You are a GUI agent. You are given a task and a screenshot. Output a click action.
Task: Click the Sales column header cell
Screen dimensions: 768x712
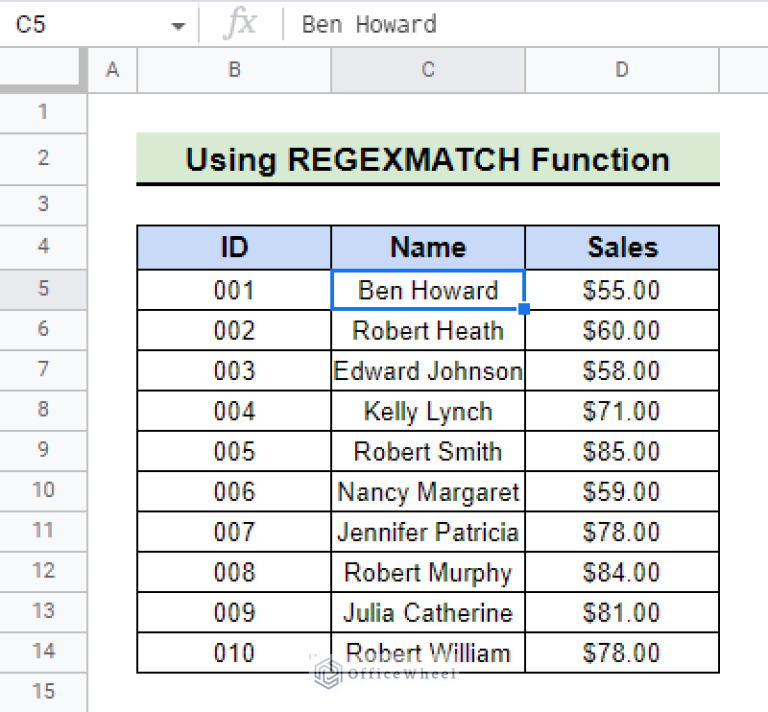tap(622, 248)
